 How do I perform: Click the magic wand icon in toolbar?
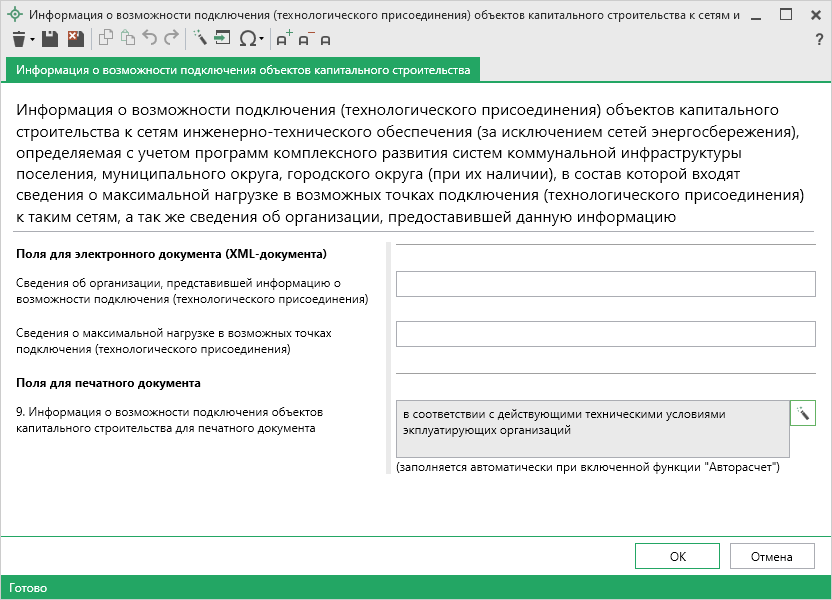coord(199,39)
